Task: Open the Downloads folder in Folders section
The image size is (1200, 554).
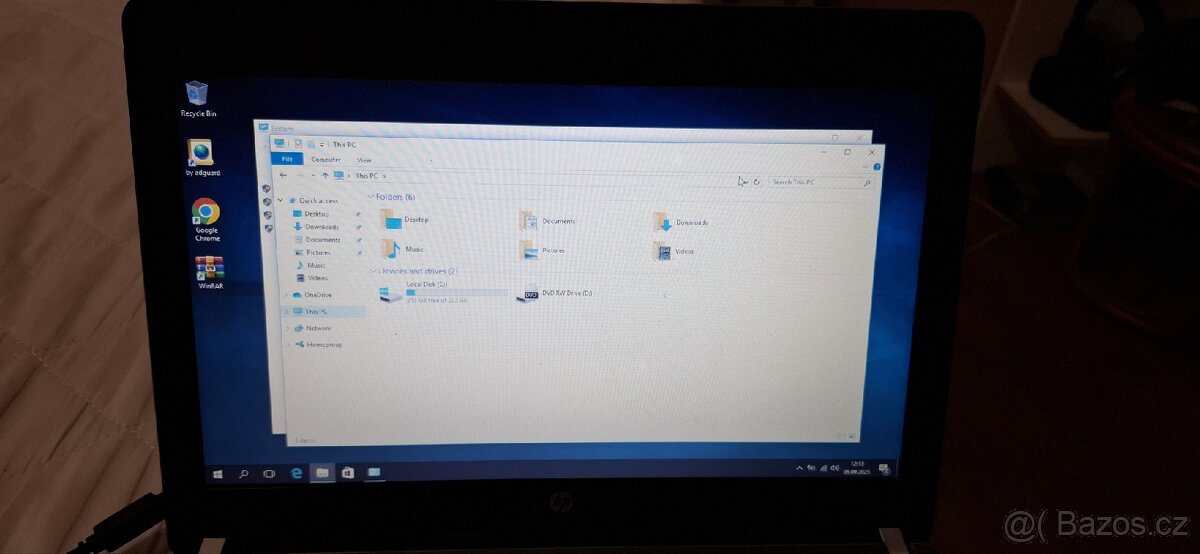Action: (x=681, y=221)
